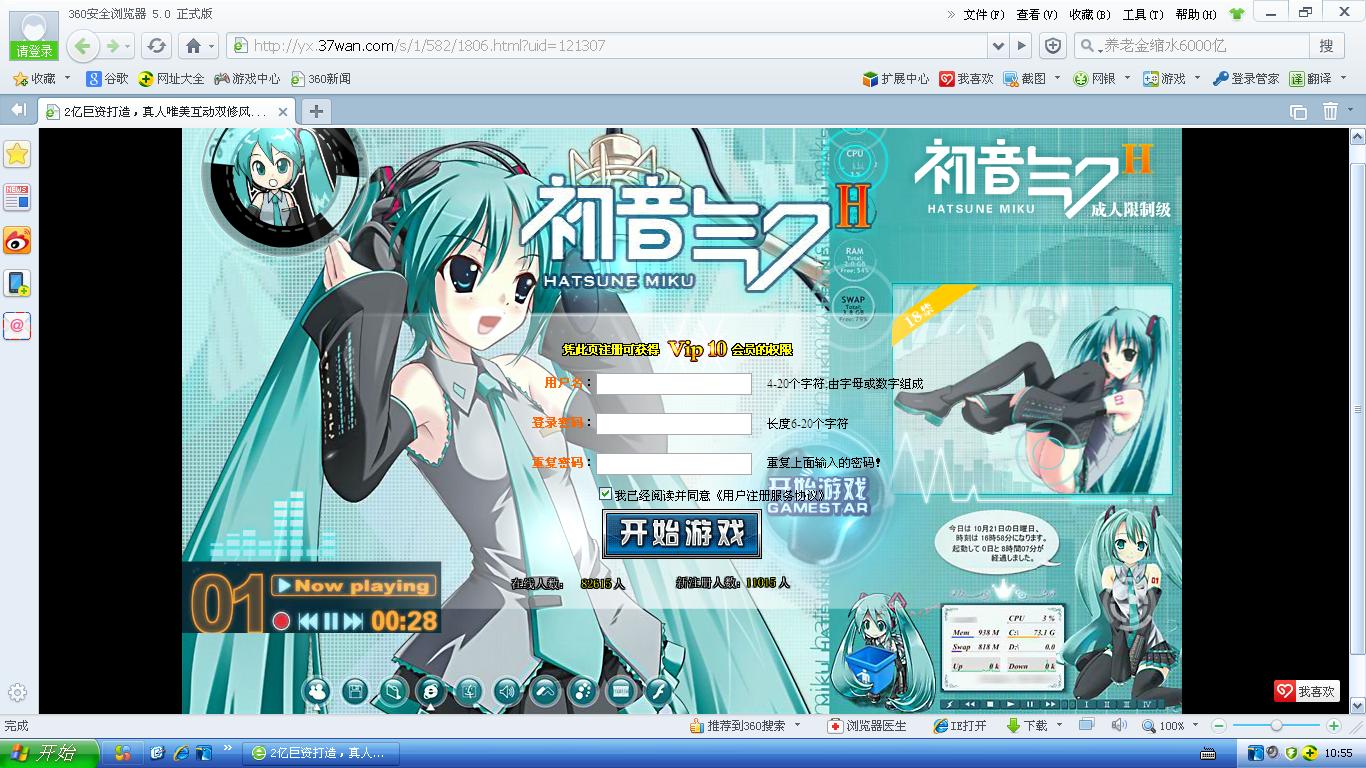Expand the home button dropdown arrow
The image size is (1366, 768).
click(x=212, y=46)
